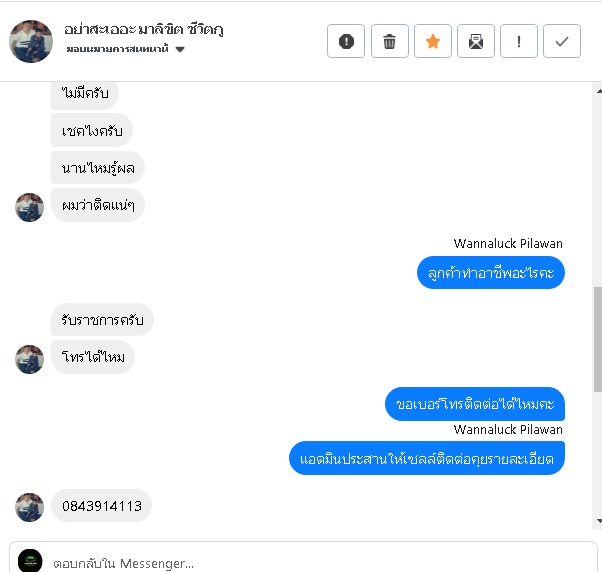Open the assign conversation dropdown arrow
This screenshot has height=572, width=602.
(x=180, y=49)
